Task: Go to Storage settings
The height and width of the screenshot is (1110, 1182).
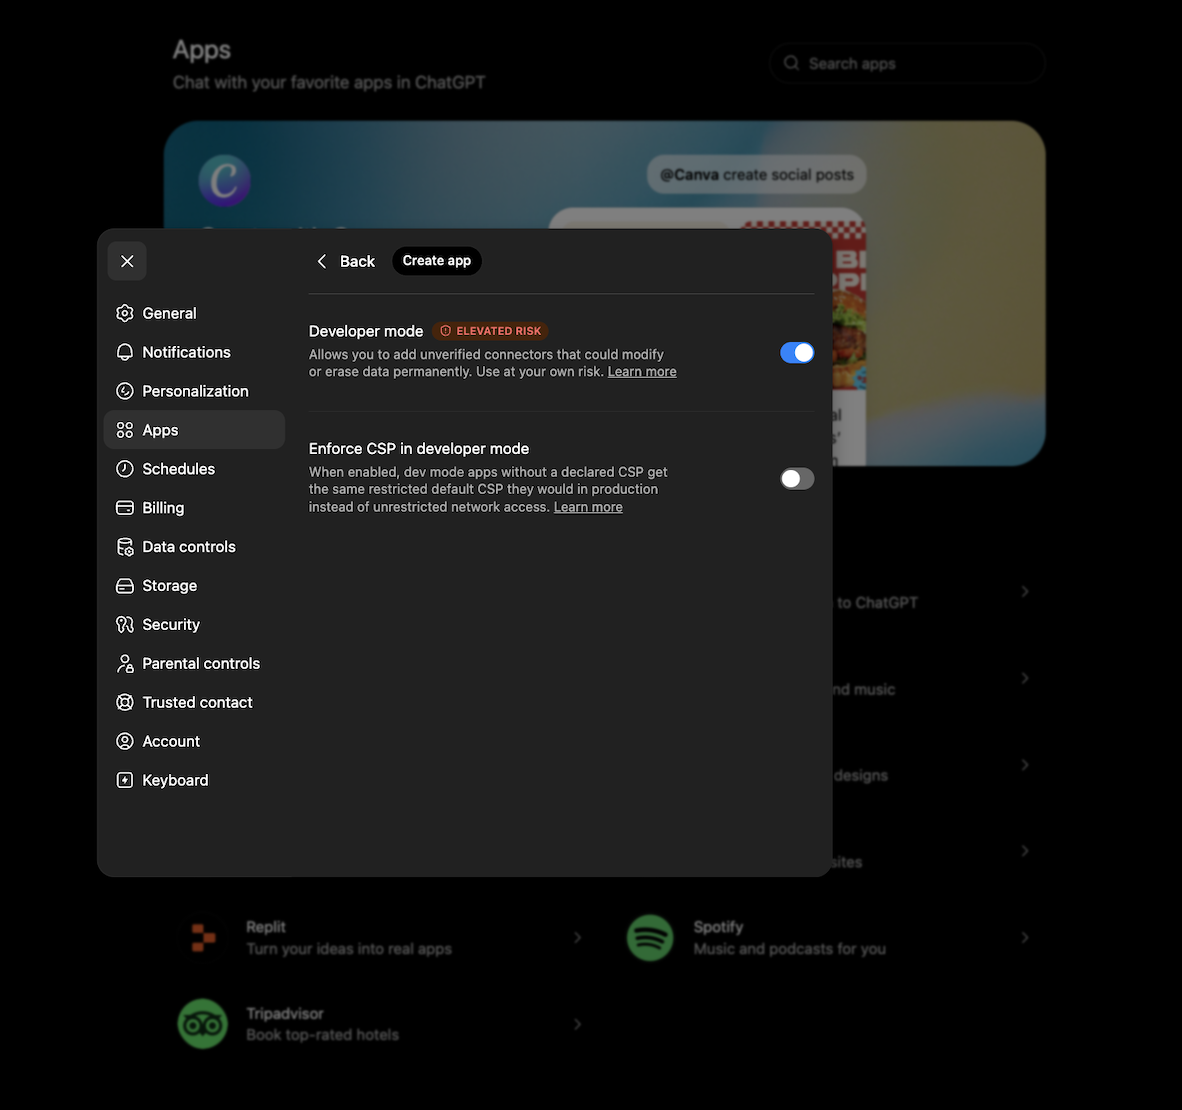Action: pyautogui.click(x=194, y=586)
